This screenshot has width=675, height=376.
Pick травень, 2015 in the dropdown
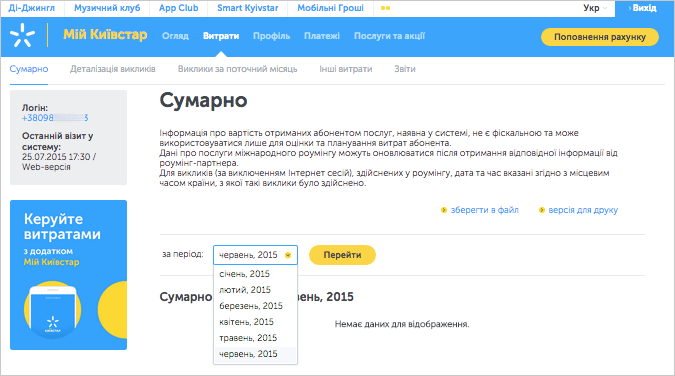(255, 338)
